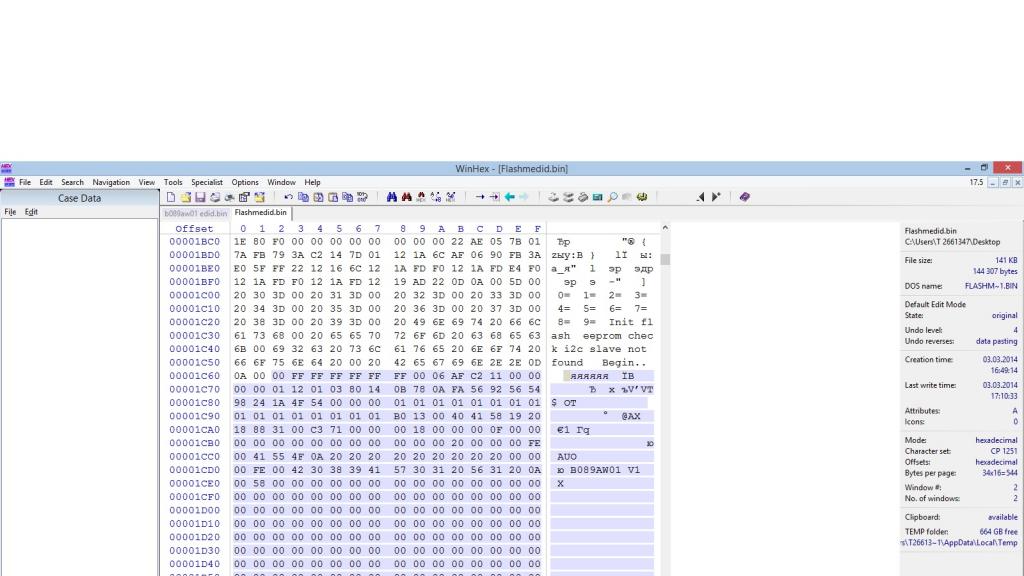Click the 34x16=544 bytes per page value

pos(999,473)
